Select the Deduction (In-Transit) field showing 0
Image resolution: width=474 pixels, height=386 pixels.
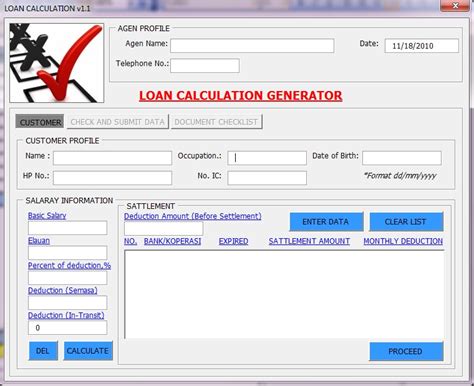[x=68, y=328]
